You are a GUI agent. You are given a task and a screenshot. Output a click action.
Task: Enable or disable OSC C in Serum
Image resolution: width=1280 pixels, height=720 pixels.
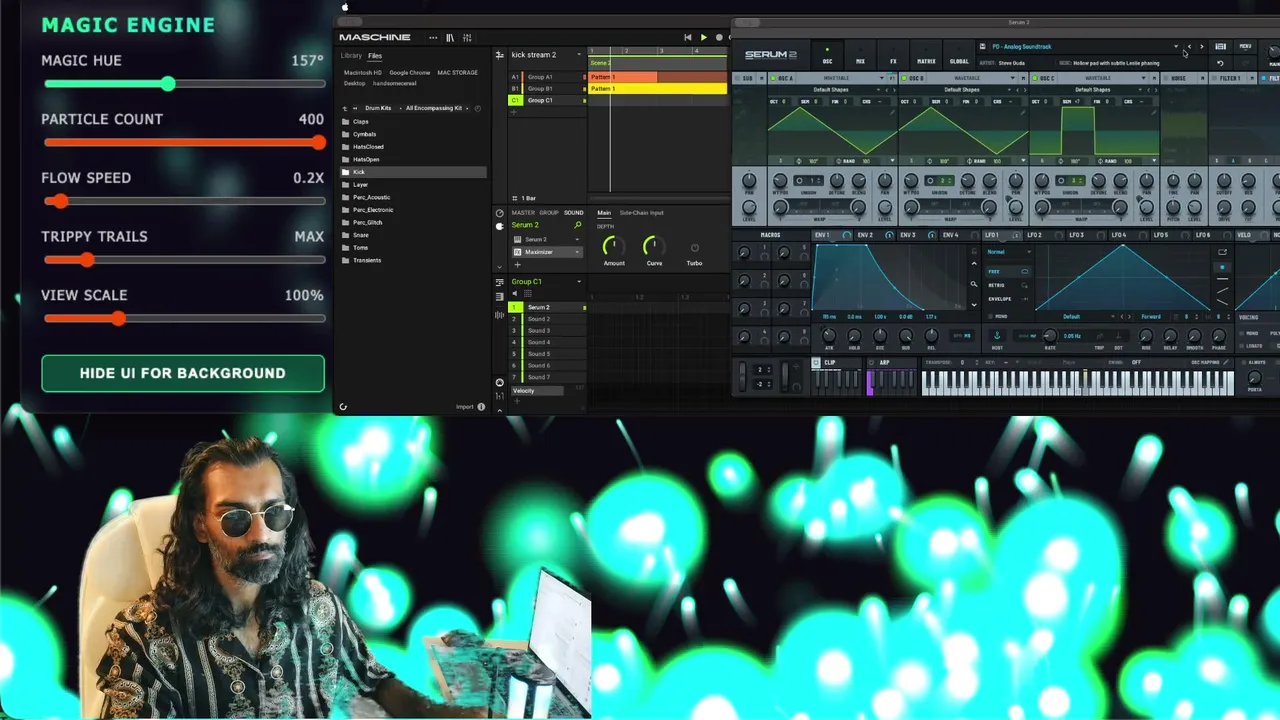[x=1035, y=78]
